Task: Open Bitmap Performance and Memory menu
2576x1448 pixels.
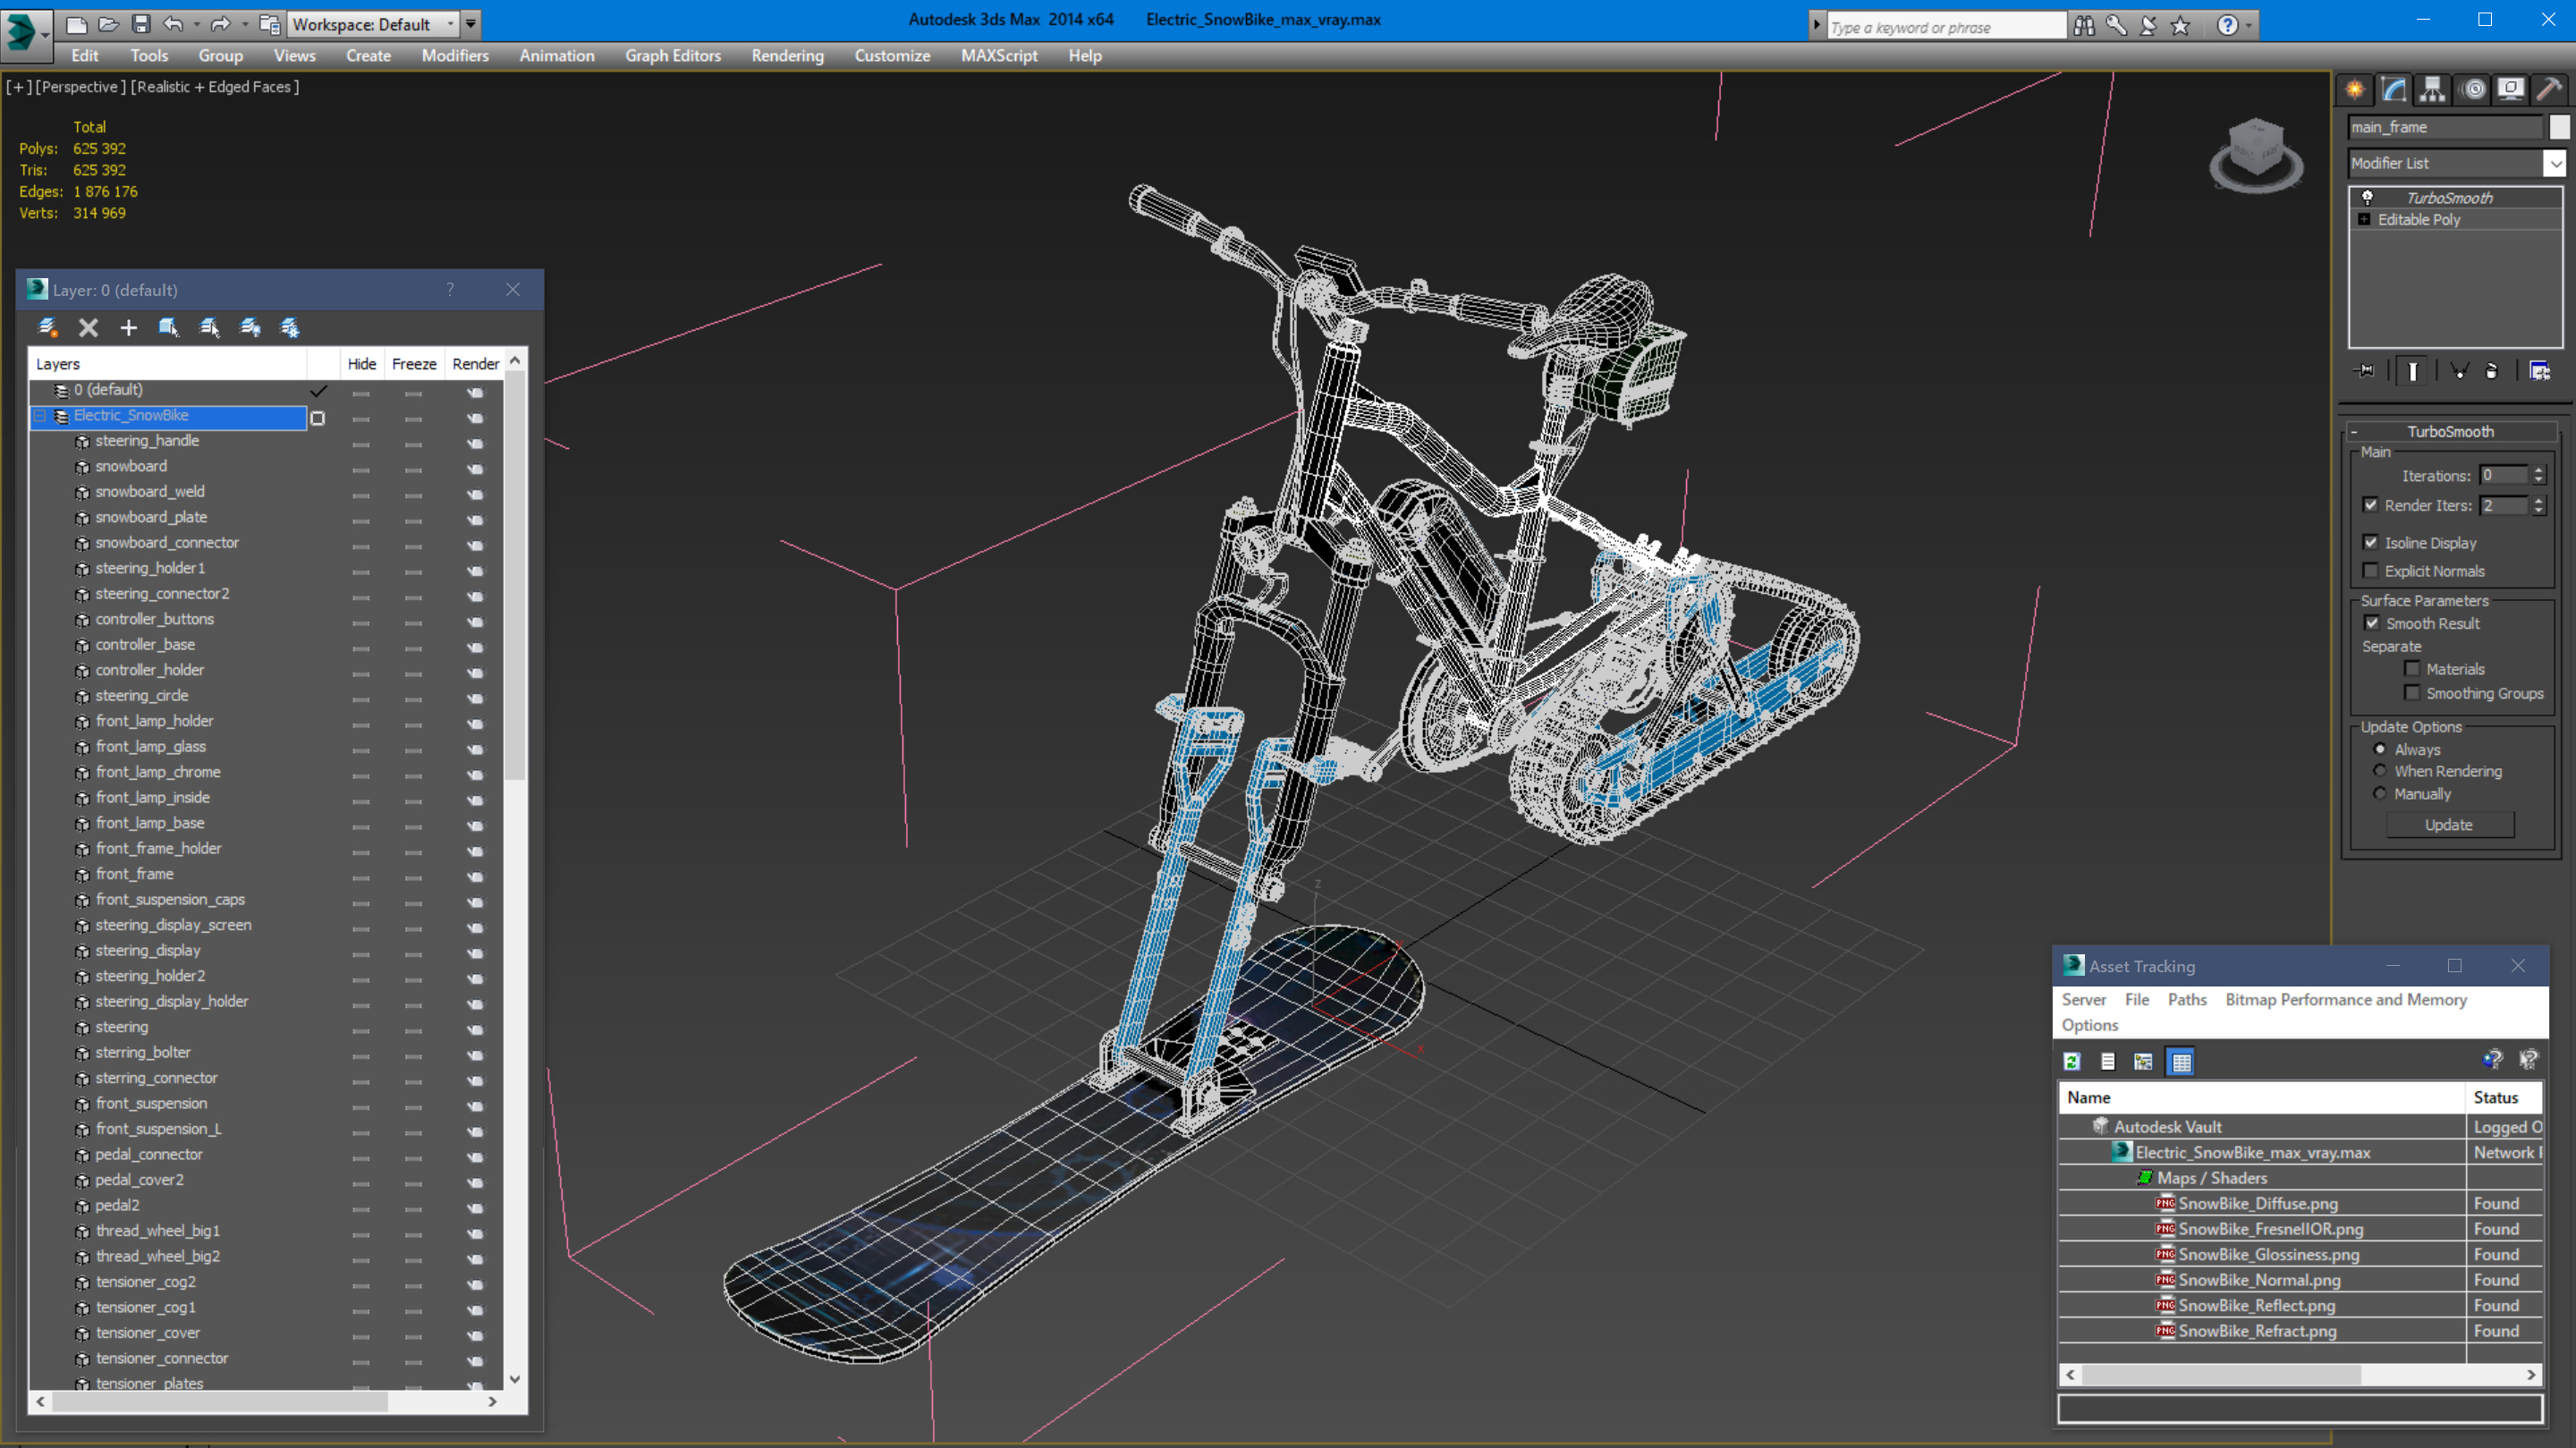Action: coord(2346,999)
